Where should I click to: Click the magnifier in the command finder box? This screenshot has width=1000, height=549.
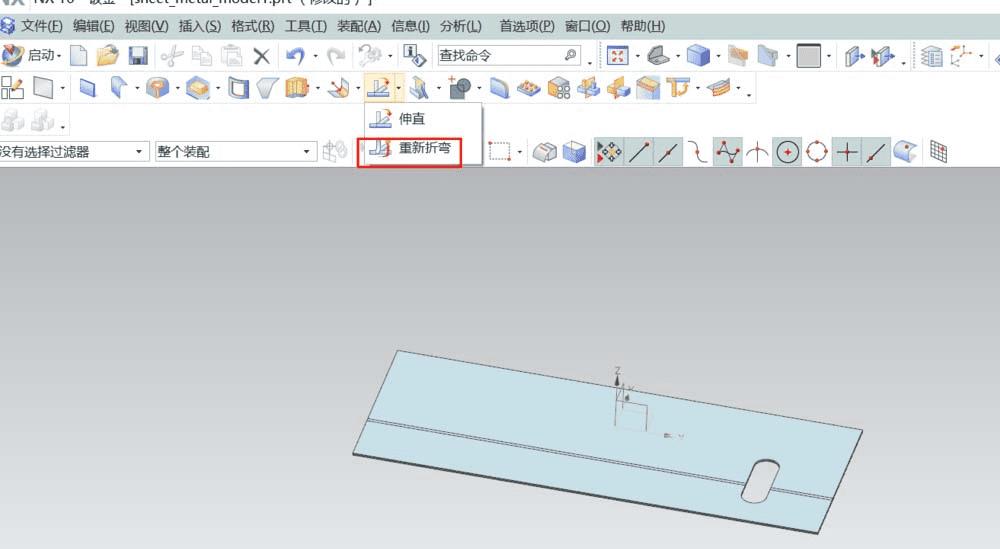571,55
